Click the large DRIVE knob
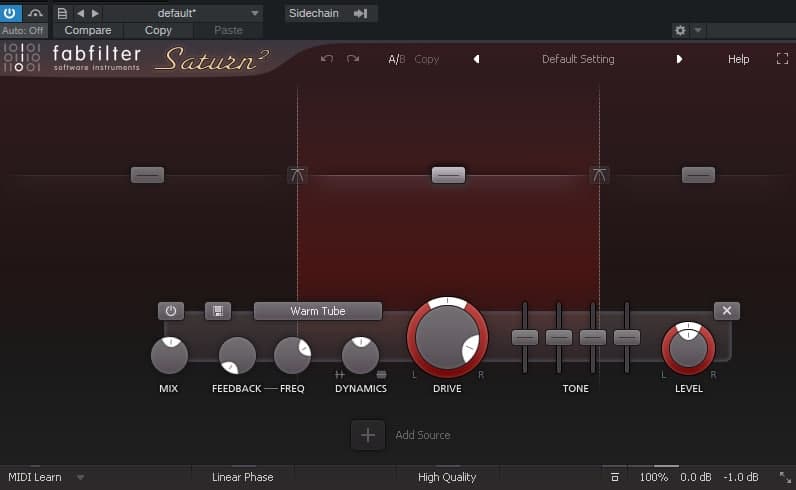 pos(447,337)
